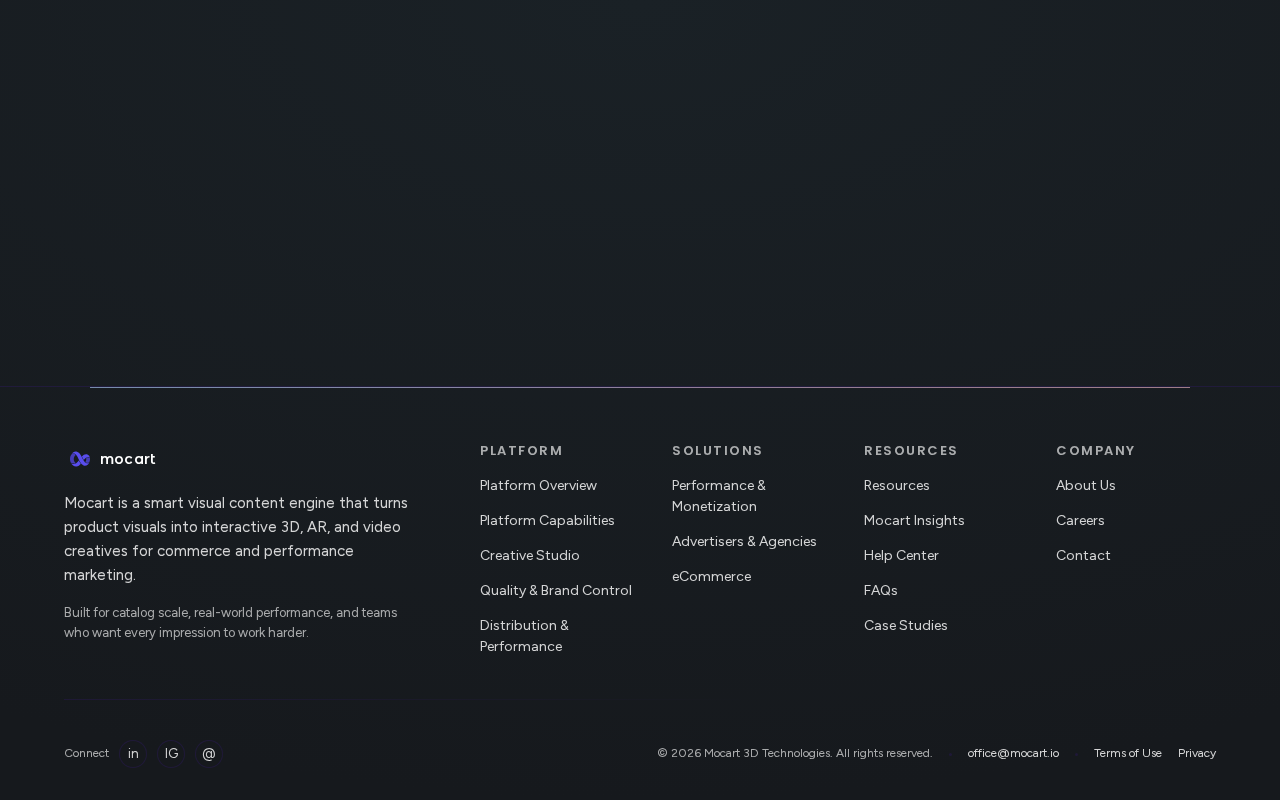Viewport: 1280px width, 800px height.
Task: Open the LinkedIn social icon
Action: coord(133,753)
